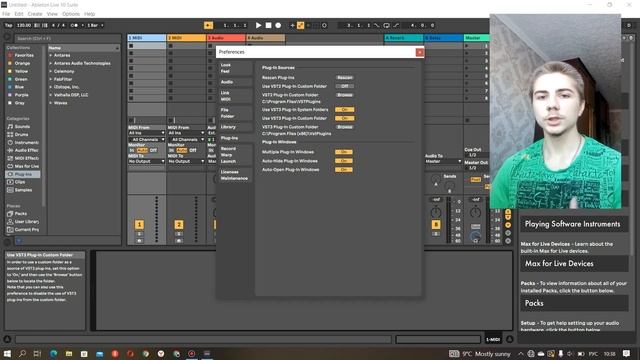The image size is (640, 360).
Task: Select Orange collection tag
Action: coord(22,63)
